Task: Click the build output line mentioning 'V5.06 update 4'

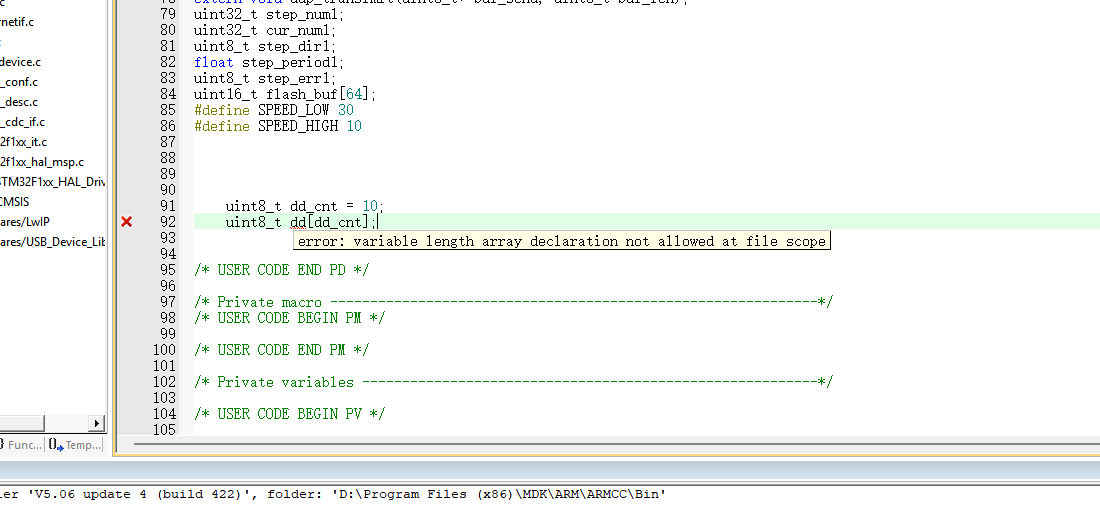Action: coord(333,494)
